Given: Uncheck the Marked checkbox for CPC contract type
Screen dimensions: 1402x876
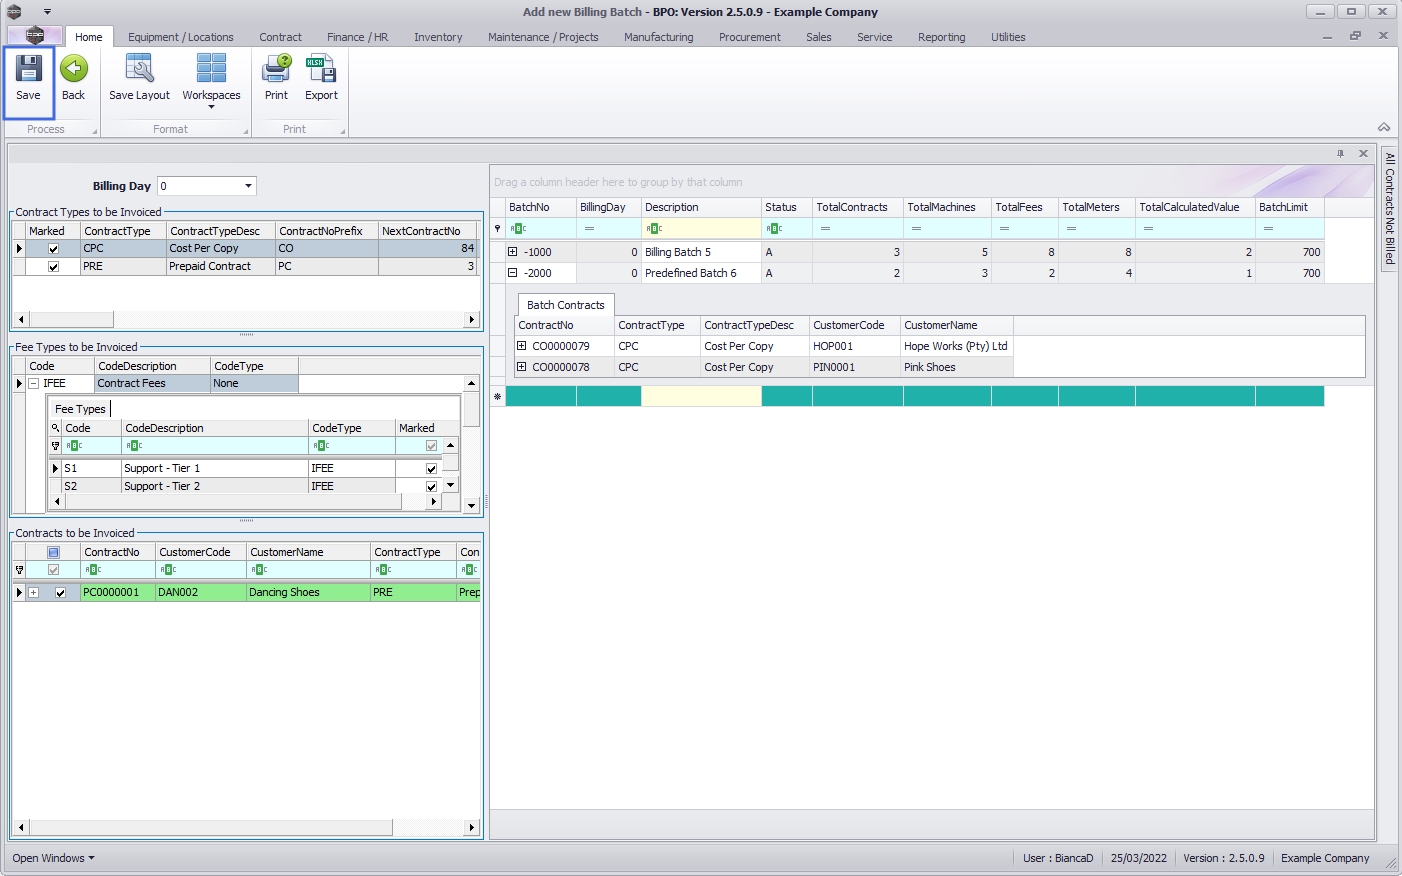Looking at the screenshot, I should [x=54, y=249].
